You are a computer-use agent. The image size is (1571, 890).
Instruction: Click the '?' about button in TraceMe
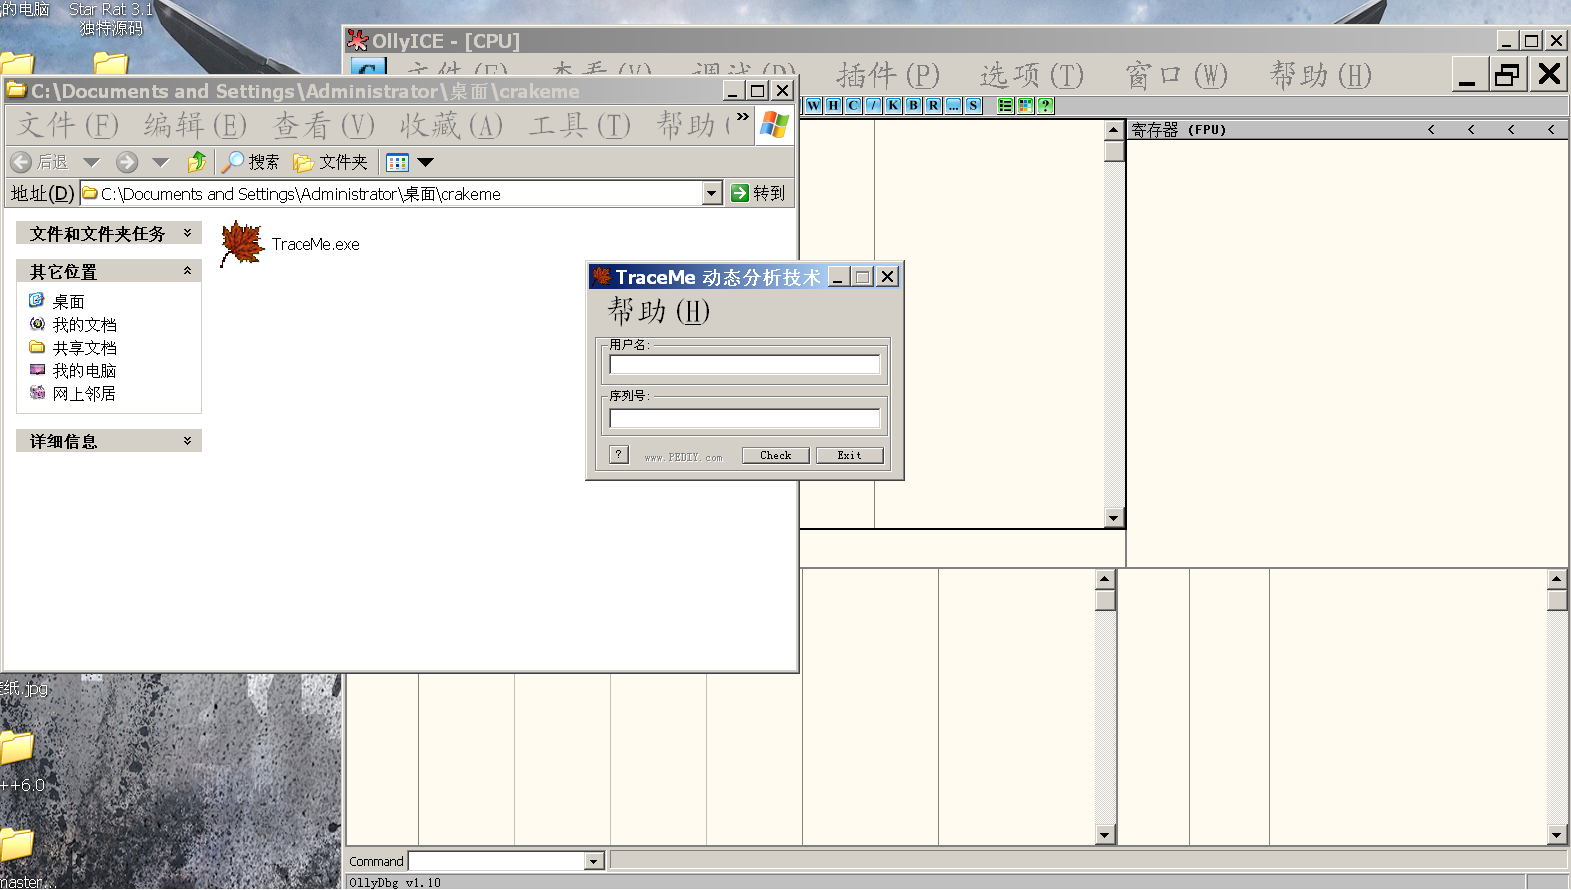click(x=619, y=455)
